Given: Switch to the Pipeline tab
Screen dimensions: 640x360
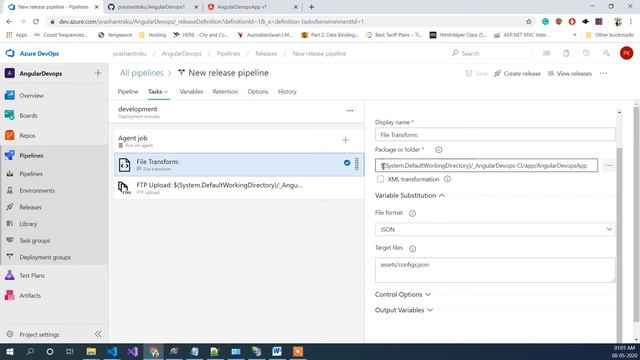Looking at the screenshot, I should 128,92.
